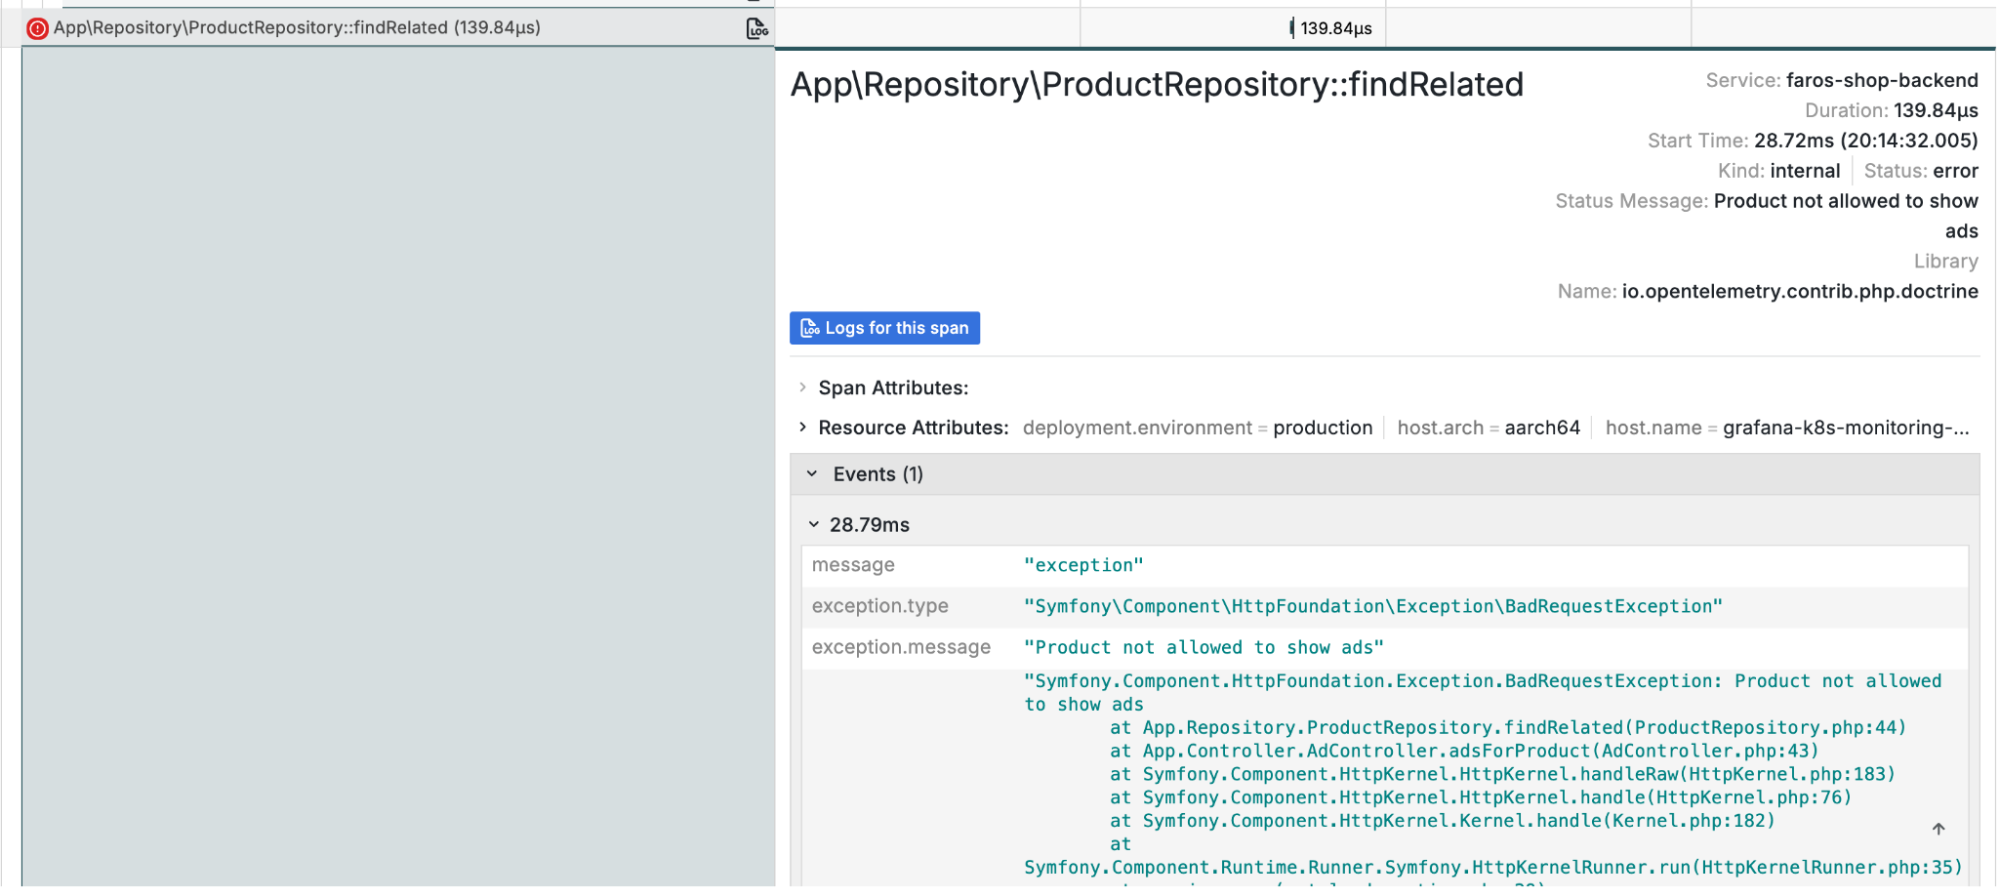Expand the Resource Attributes section
Viewport: 1999px width, 891px height.
(x=803, y=428)
